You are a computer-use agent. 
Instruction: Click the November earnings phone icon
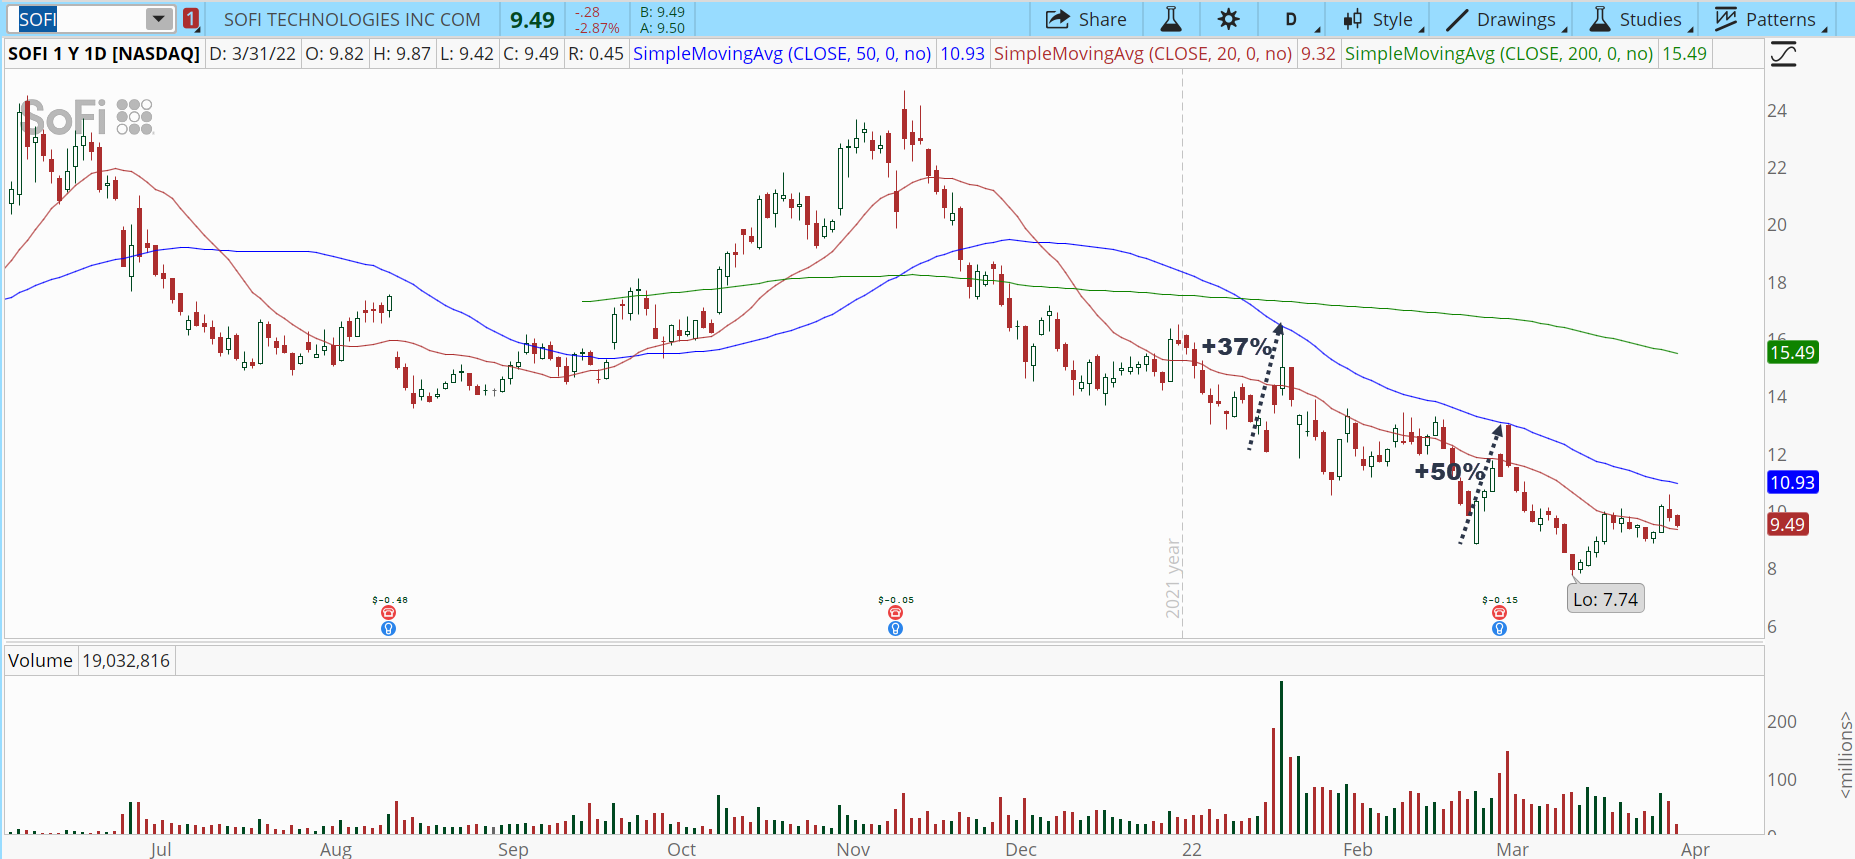coord(895,613)
